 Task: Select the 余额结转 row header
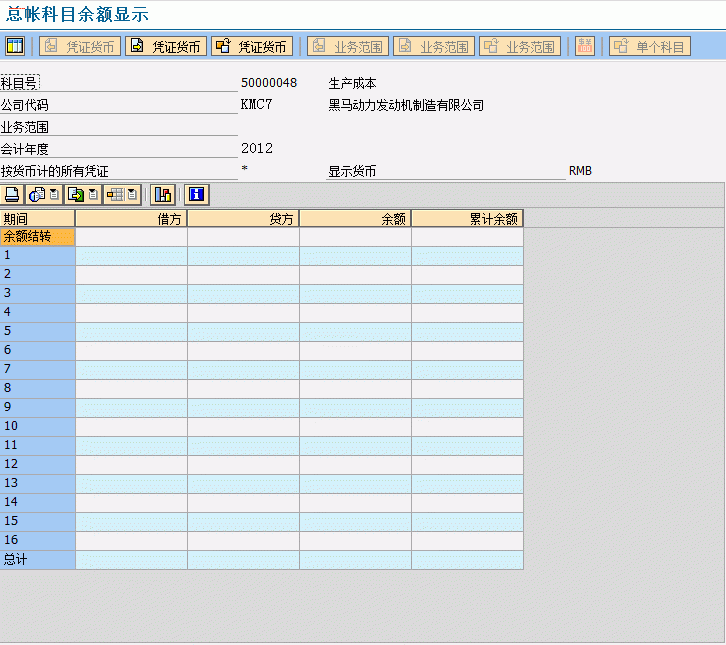(x=37, y=237)
